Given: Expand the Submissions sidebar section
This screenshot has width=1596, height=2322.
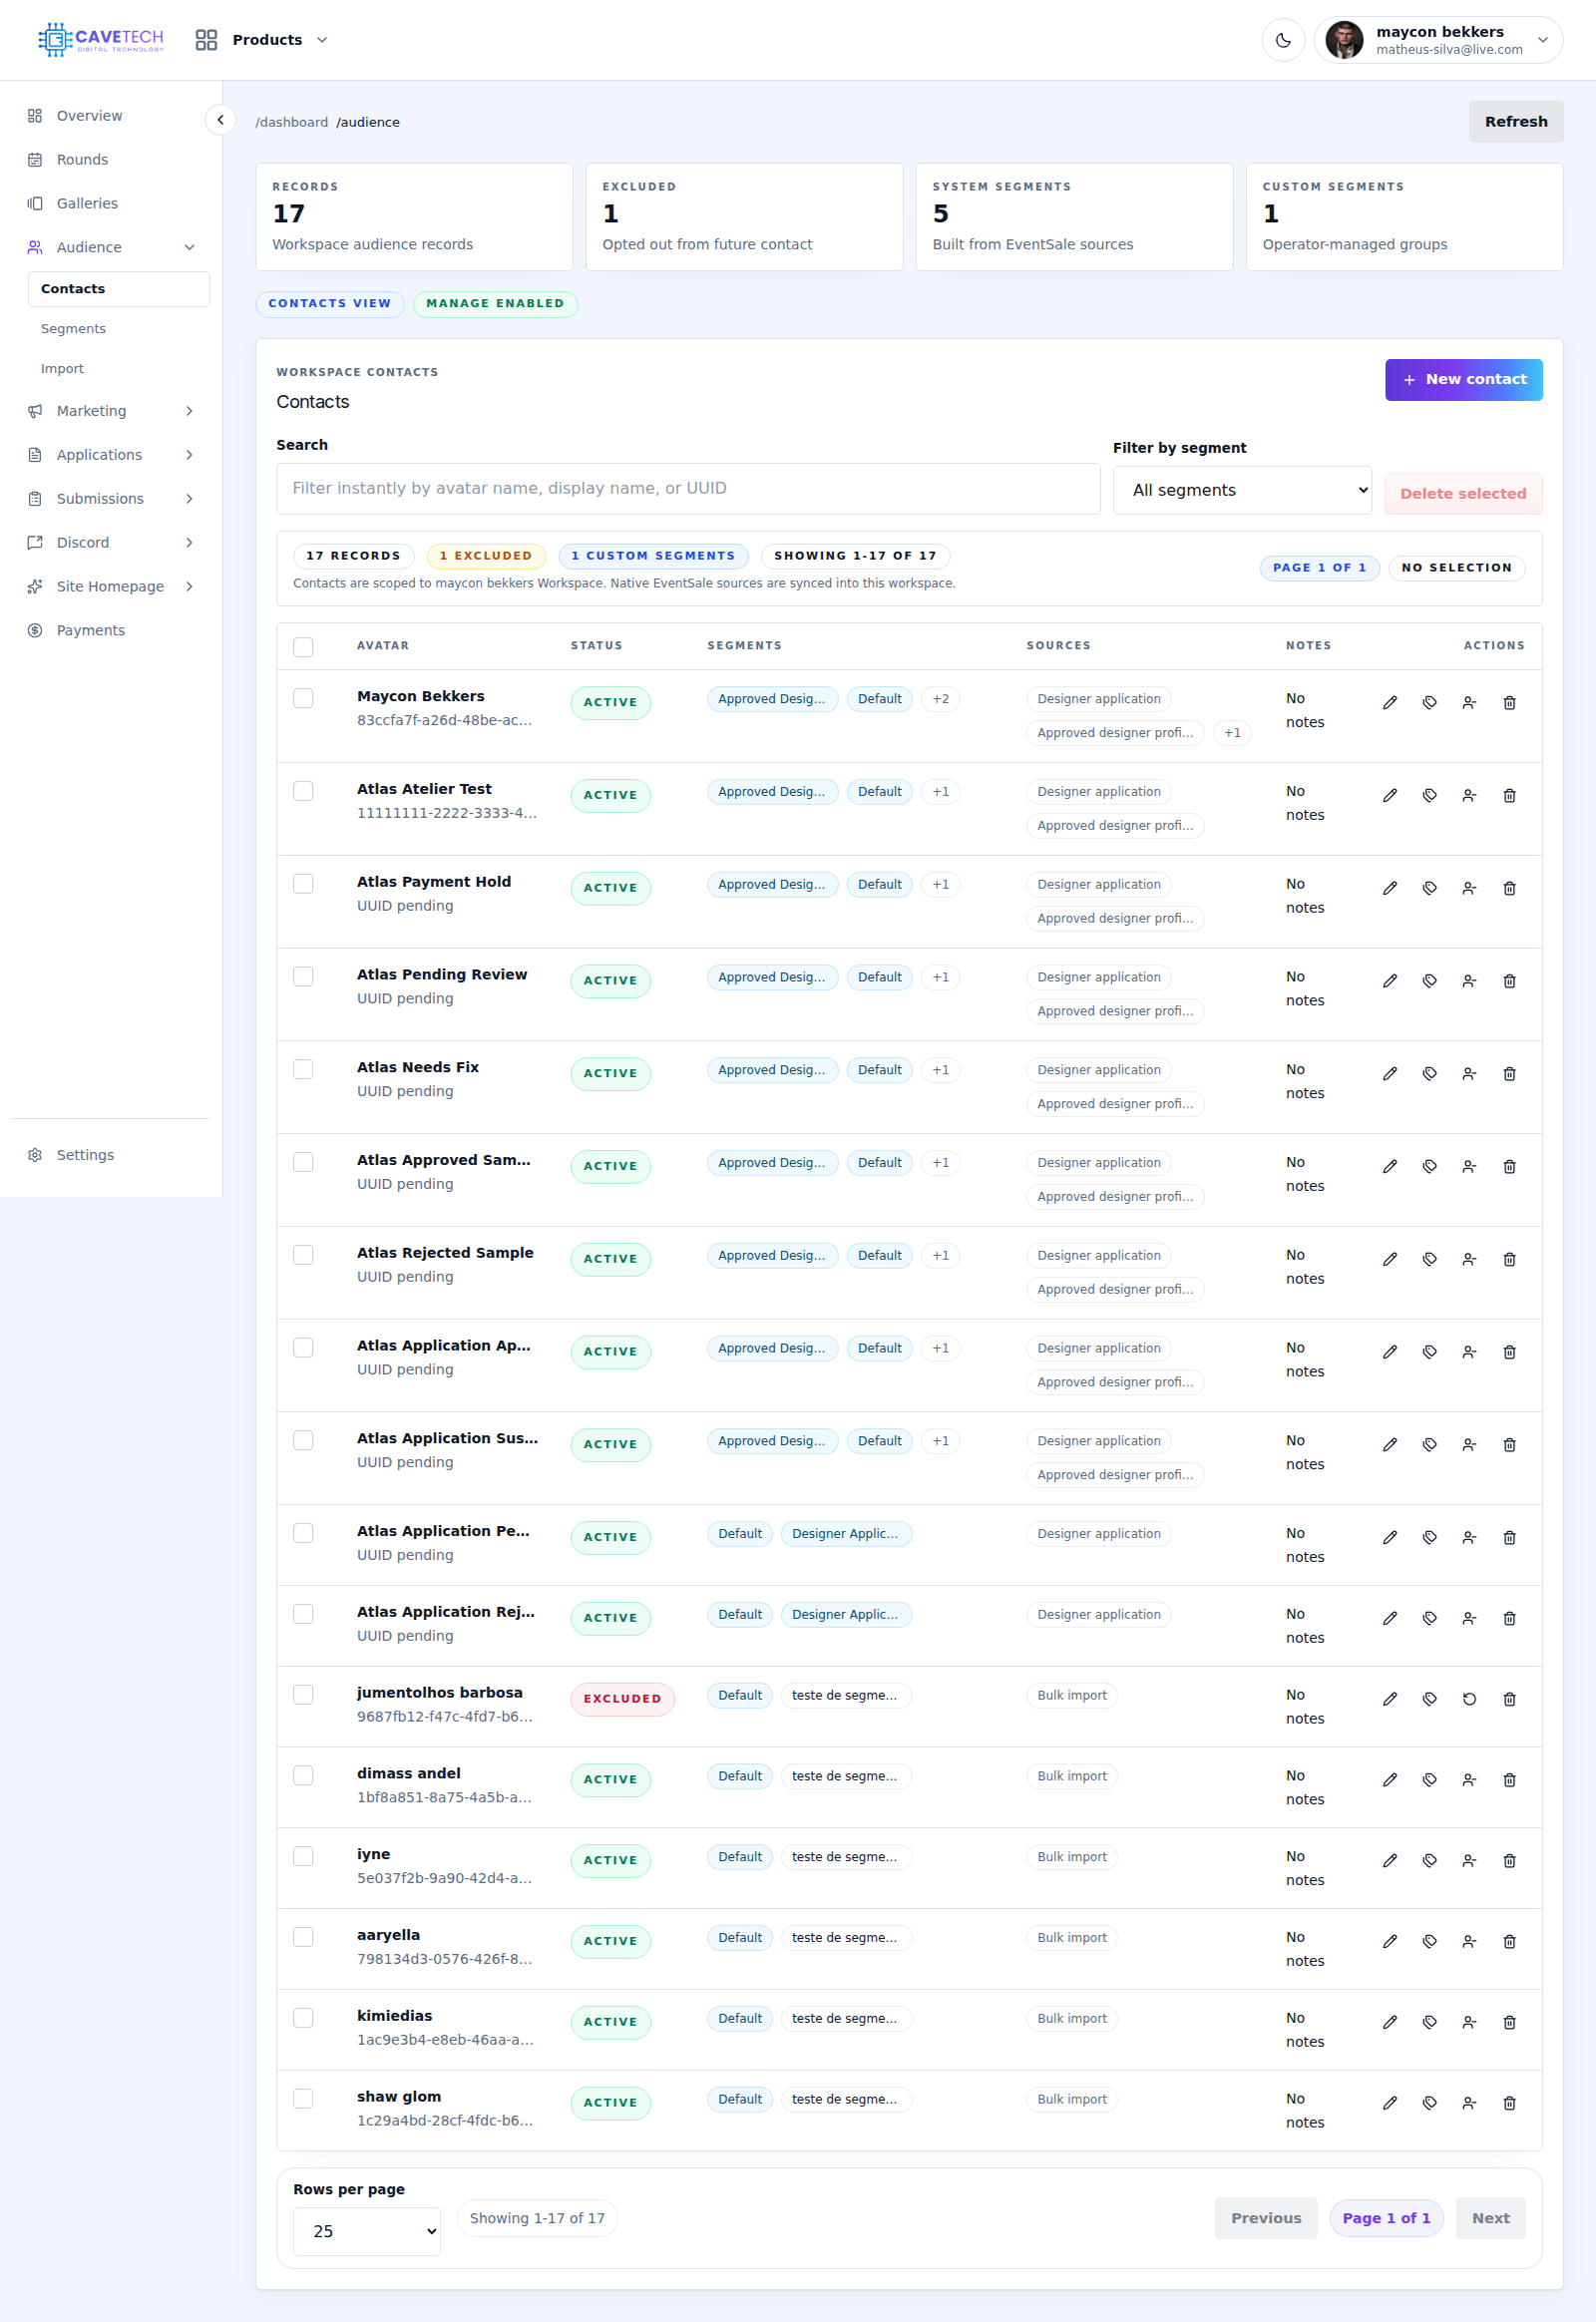Looking at the screenshot, I should point(189,499).
